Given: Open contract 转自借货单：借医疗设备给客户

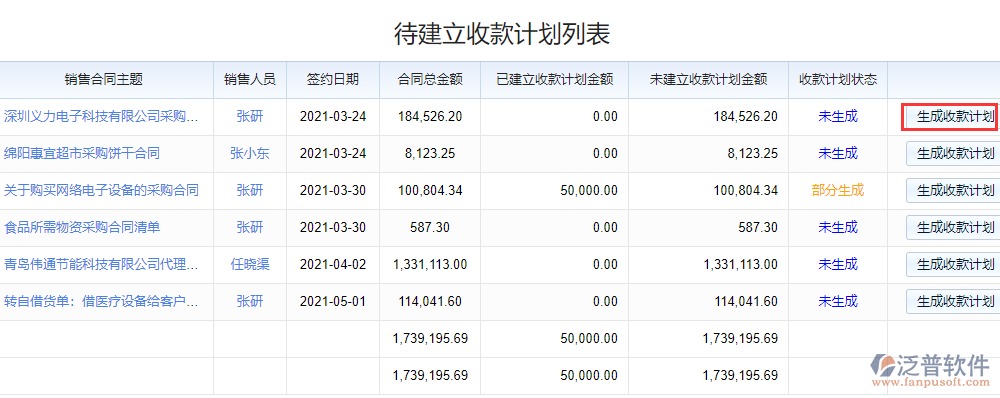Looking at the screenshot, I should [x=101, y=302].
